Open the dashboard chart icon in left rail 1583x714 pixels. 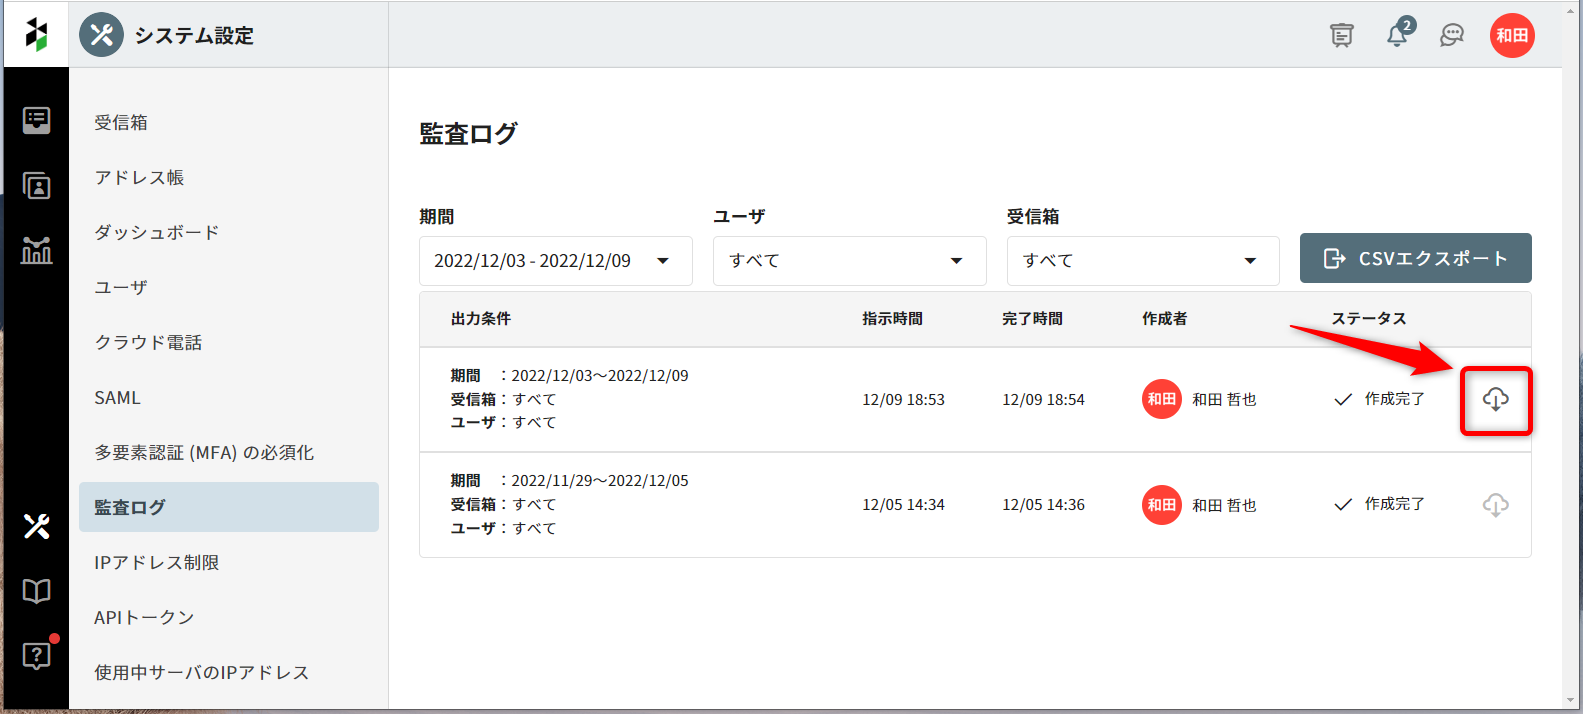tap(36, 250)
